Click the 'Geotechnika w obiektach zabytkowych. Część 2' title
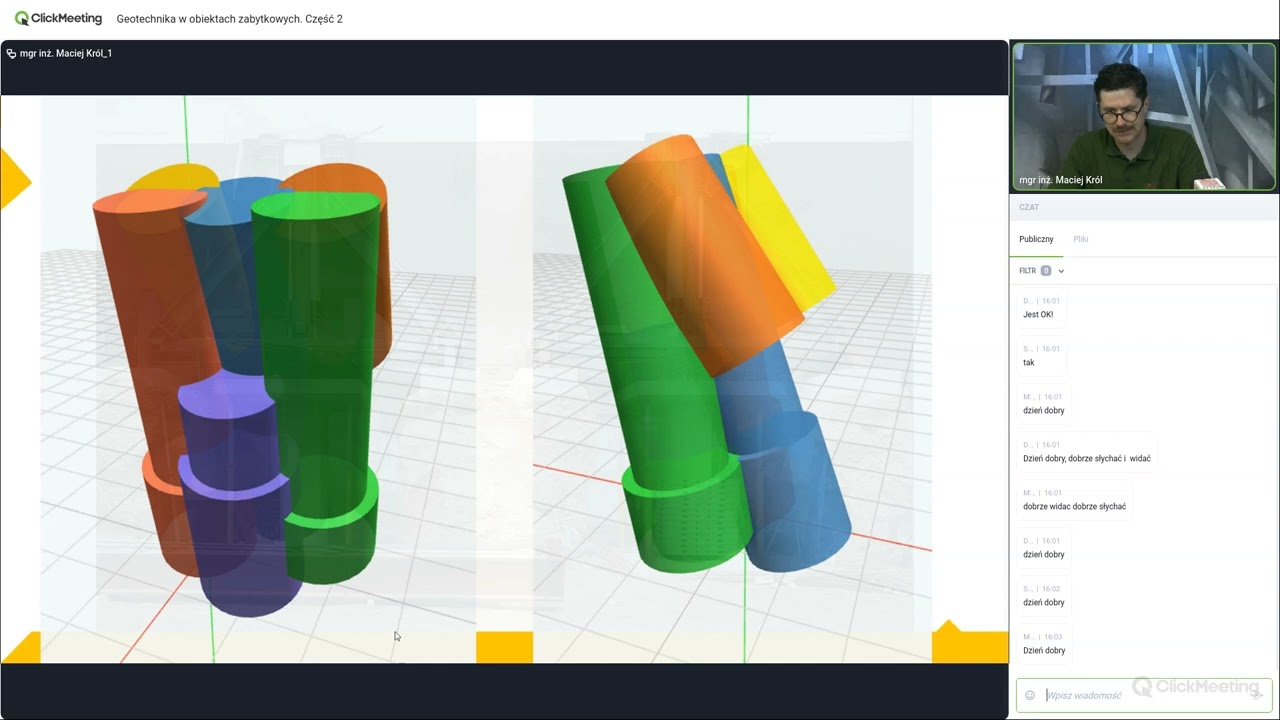Image resolution: width=1280 pixels, height=720 pixels. coord(230,19)
